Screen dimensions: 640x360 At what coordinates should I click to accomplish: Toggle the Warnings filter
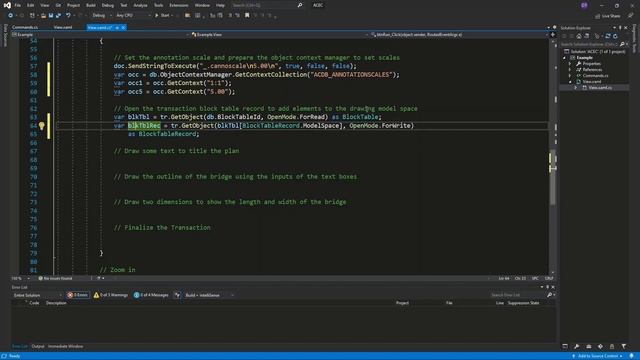(x=111, y=295)
